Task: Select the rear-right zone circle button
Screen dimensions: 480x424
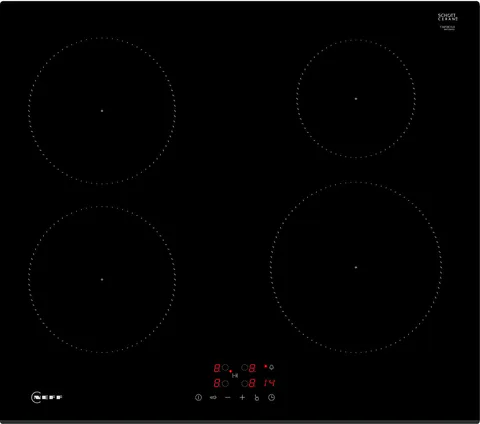Action: click(245, 367)
